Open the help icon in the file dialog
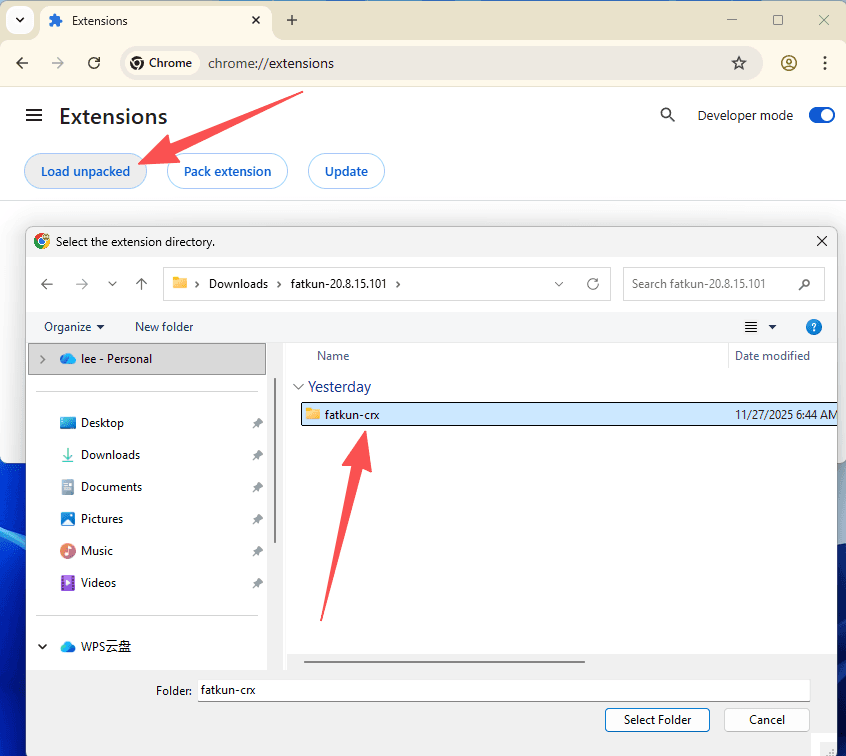 tap(814, 326)
